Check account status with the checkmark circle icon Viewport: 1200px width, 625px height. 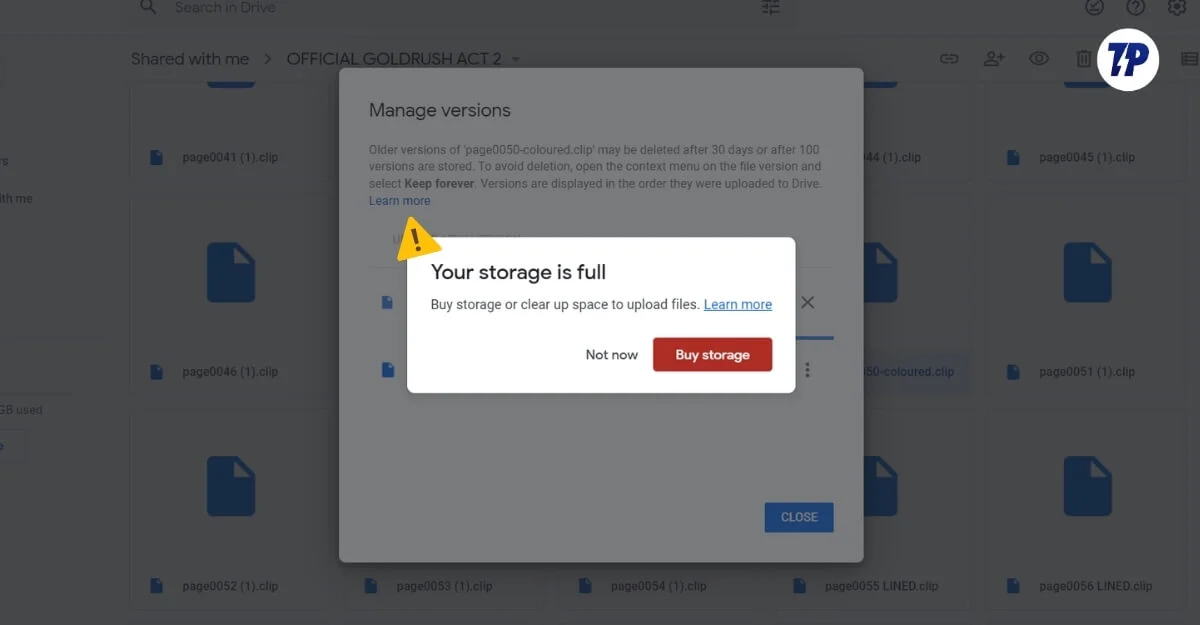[1094, 8]
